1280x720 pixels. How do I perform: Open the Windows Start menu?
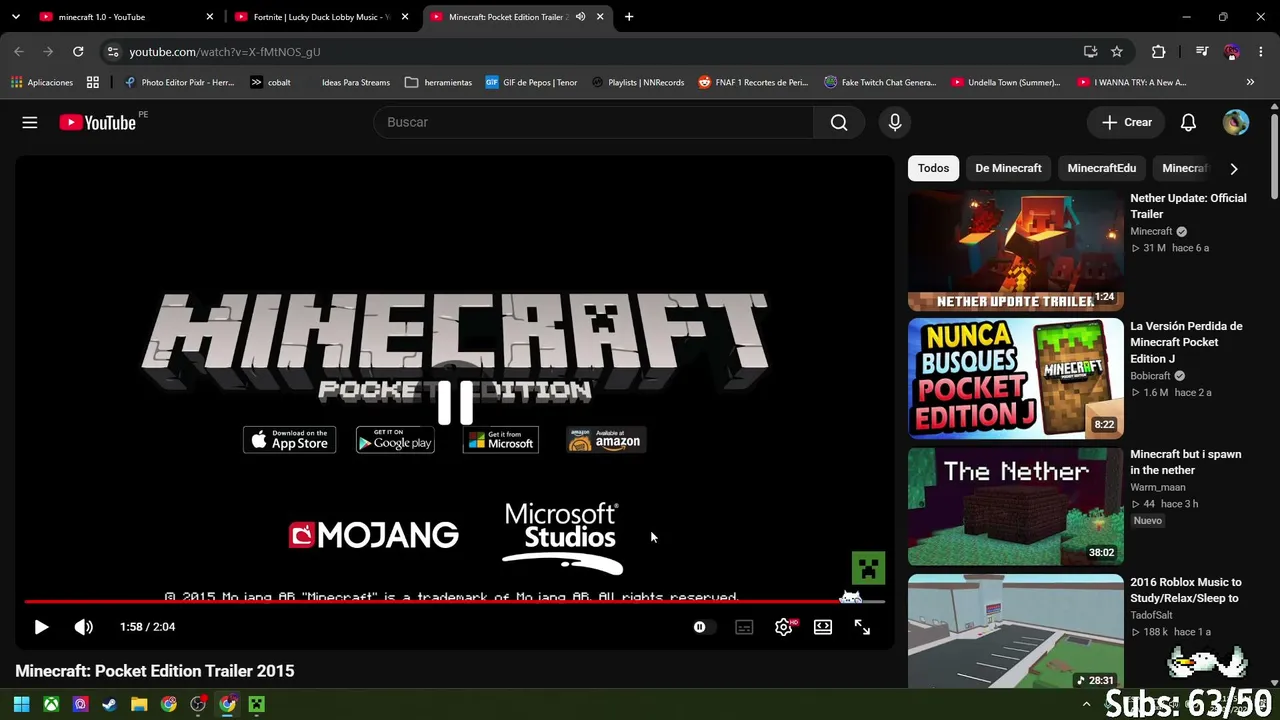coord(21,704)
